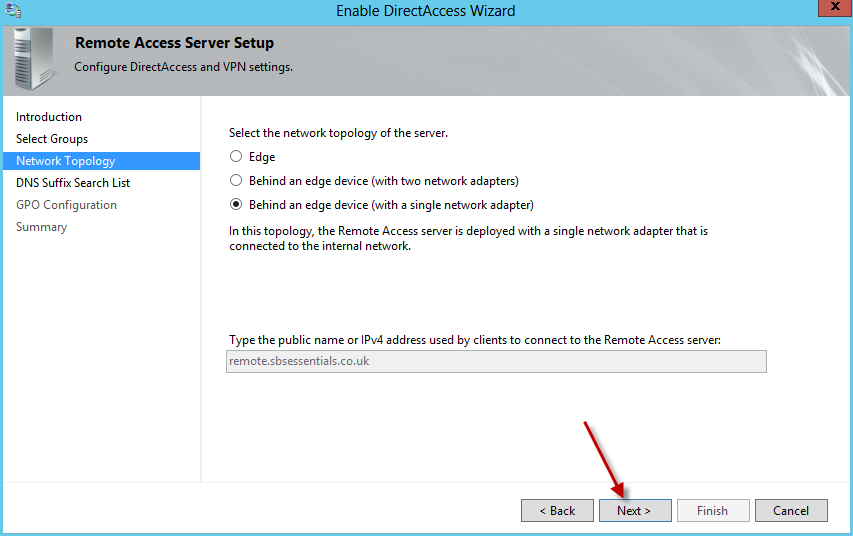Cancel the DirectAccess wizard
This screenshot has width=853, height=536.
point(790,511)
